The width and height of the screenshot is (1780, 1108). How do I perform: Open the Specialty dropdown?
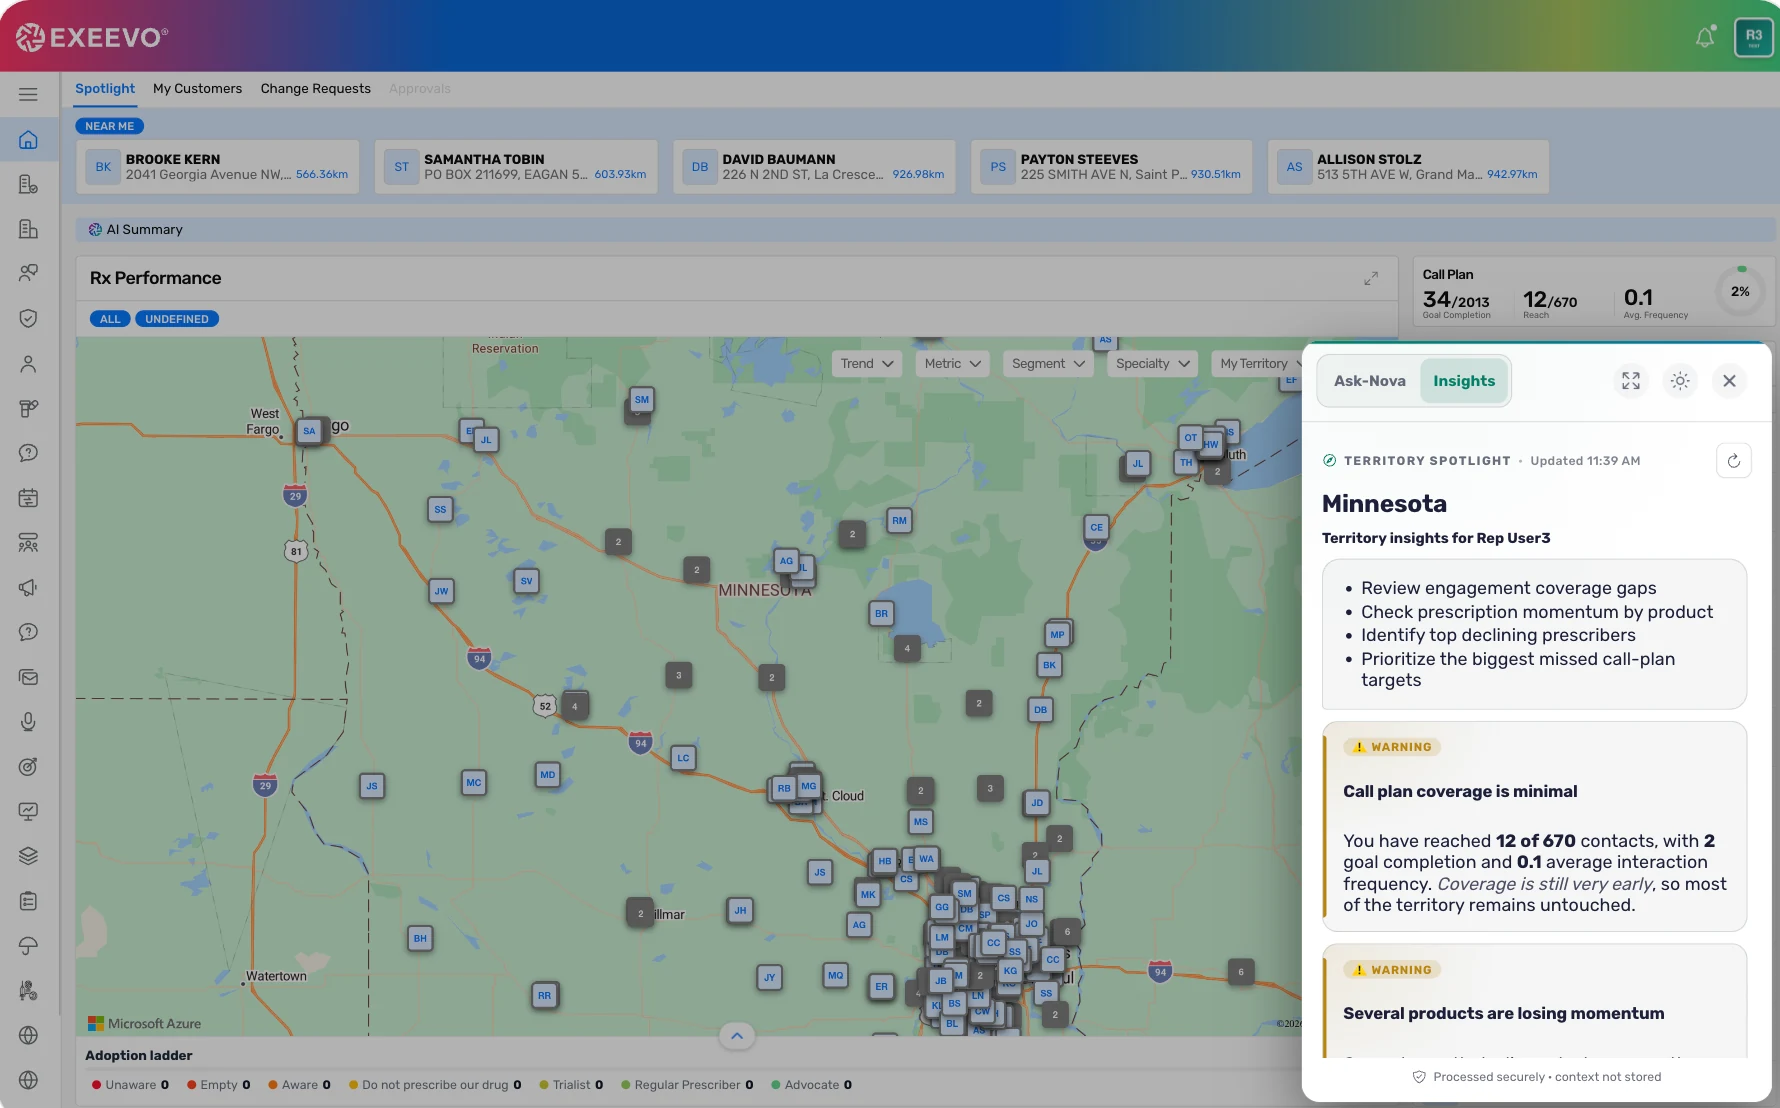[1152, 364]
